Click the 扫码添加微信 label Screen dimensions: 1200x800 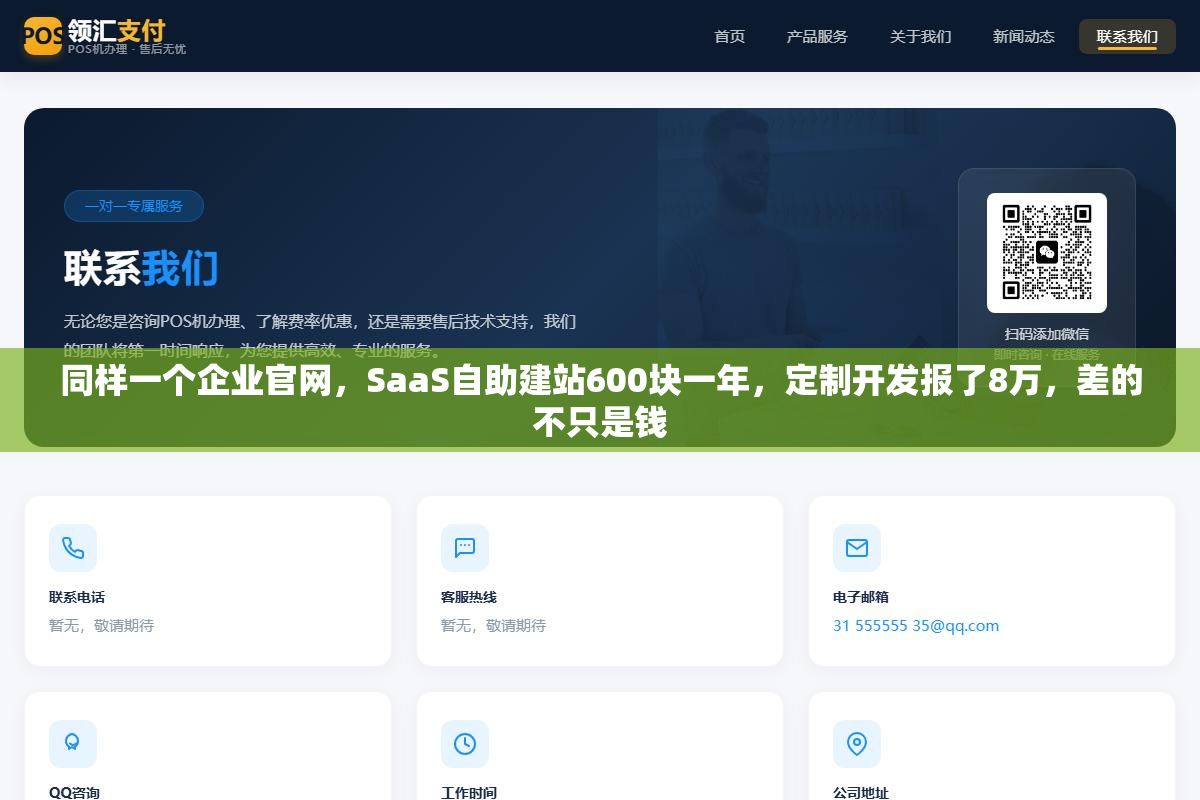click(1047, 334)
